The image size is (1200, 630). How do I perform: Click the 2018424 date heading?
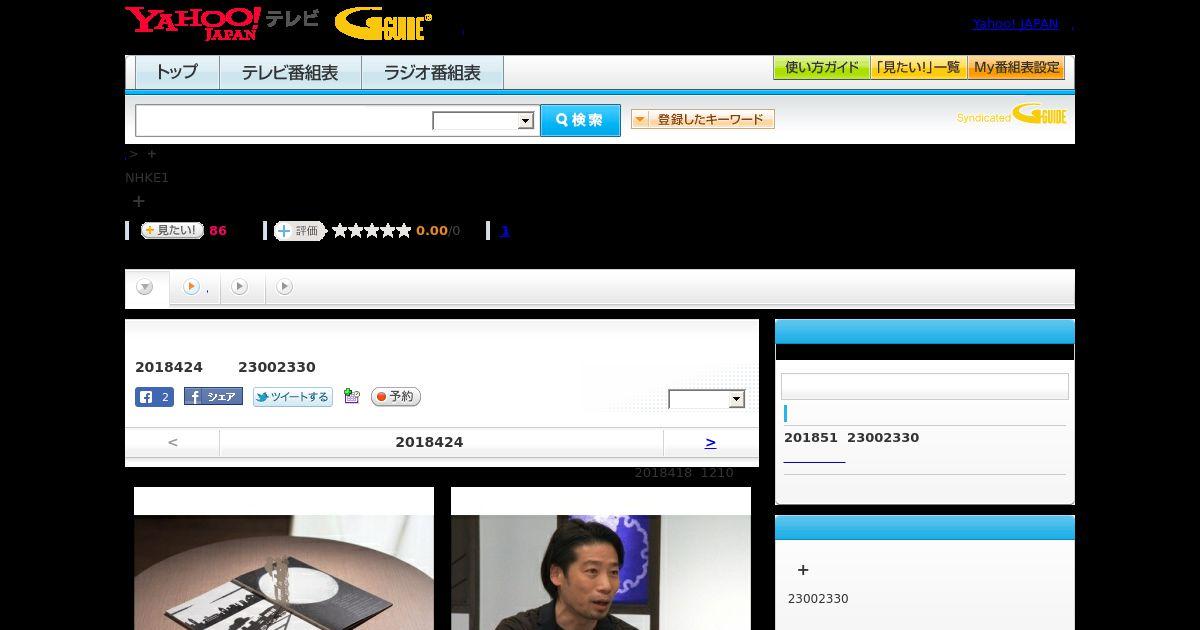pos(429,442)
